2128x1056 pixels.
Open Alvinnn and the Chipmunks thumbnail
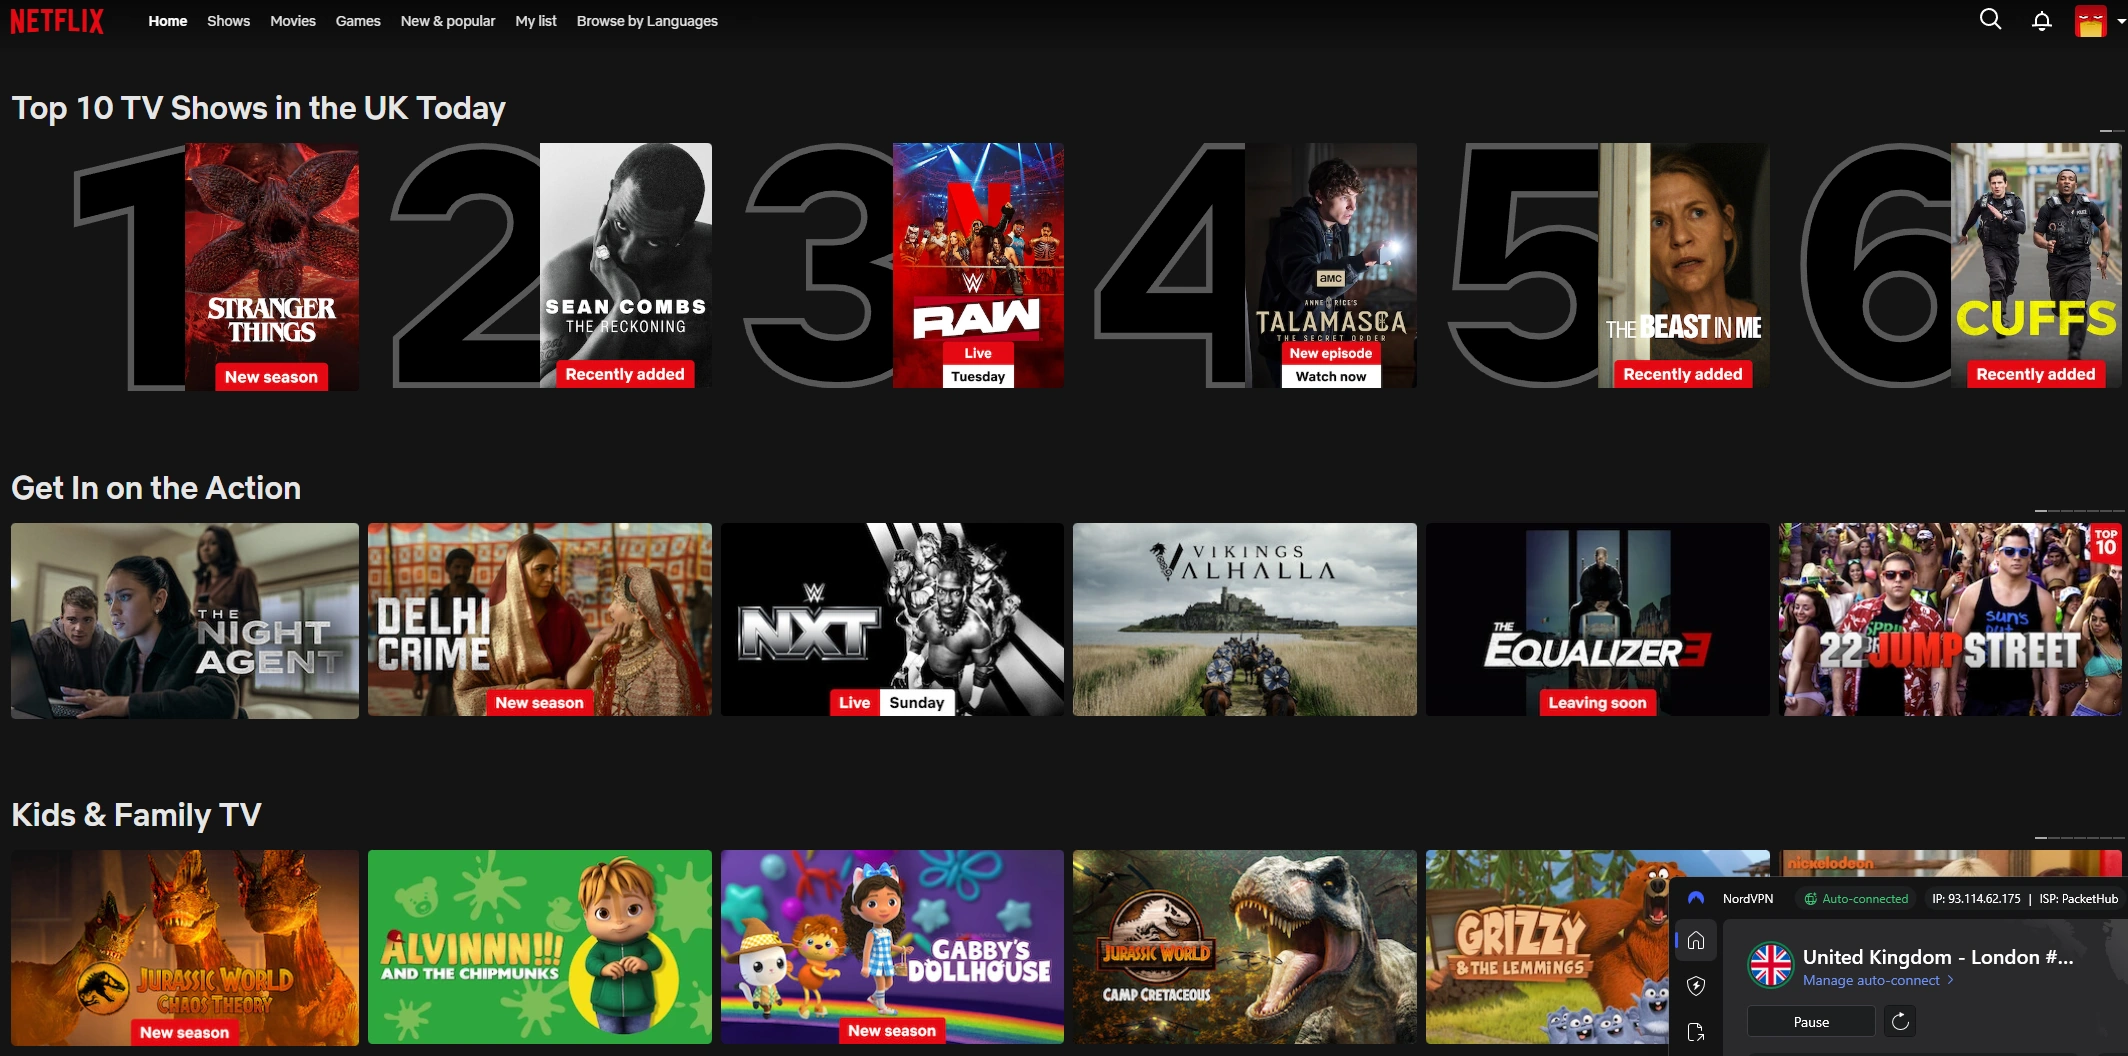pos(540,947)
